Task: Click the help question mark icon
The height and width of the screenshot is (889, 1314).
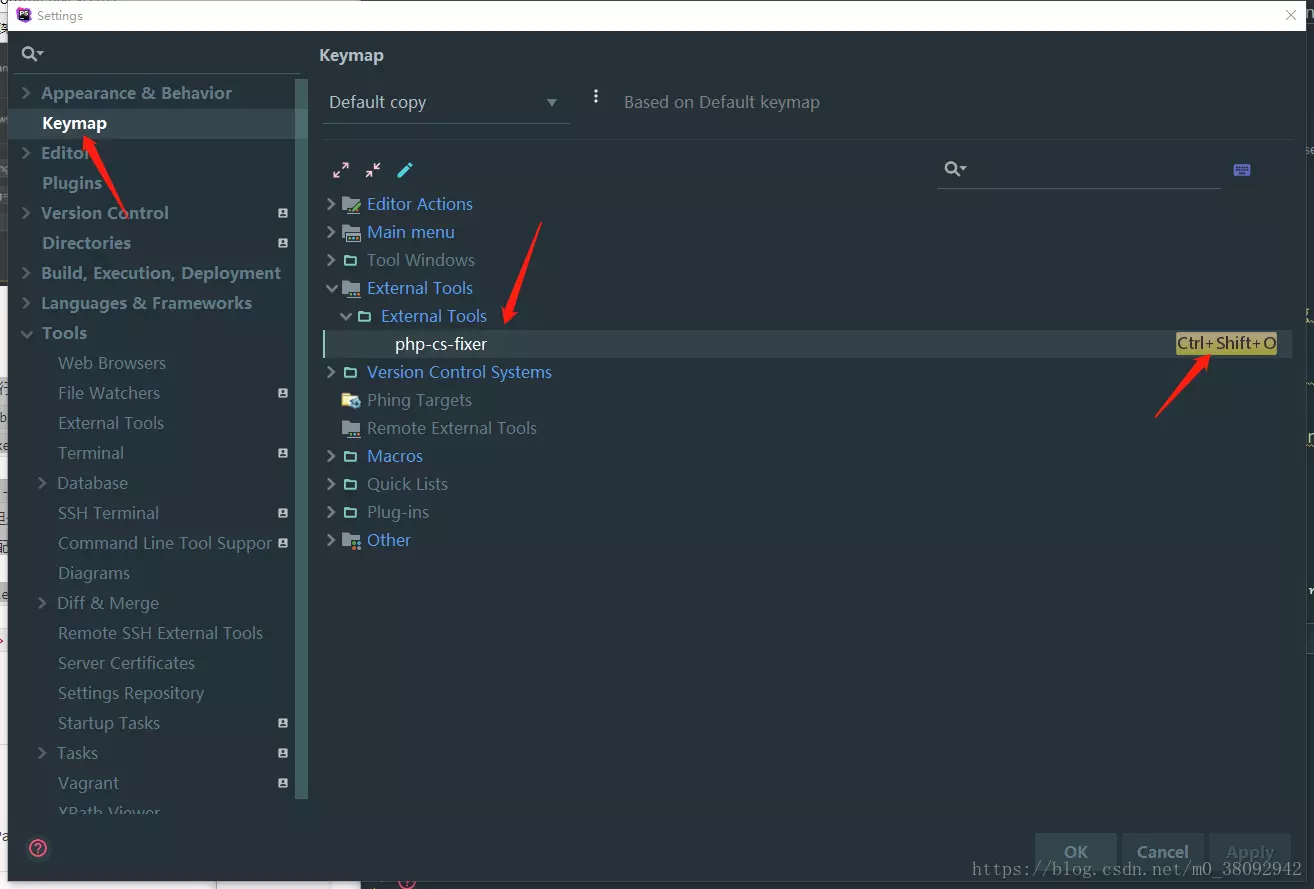Action: click(x=38, y=848)
